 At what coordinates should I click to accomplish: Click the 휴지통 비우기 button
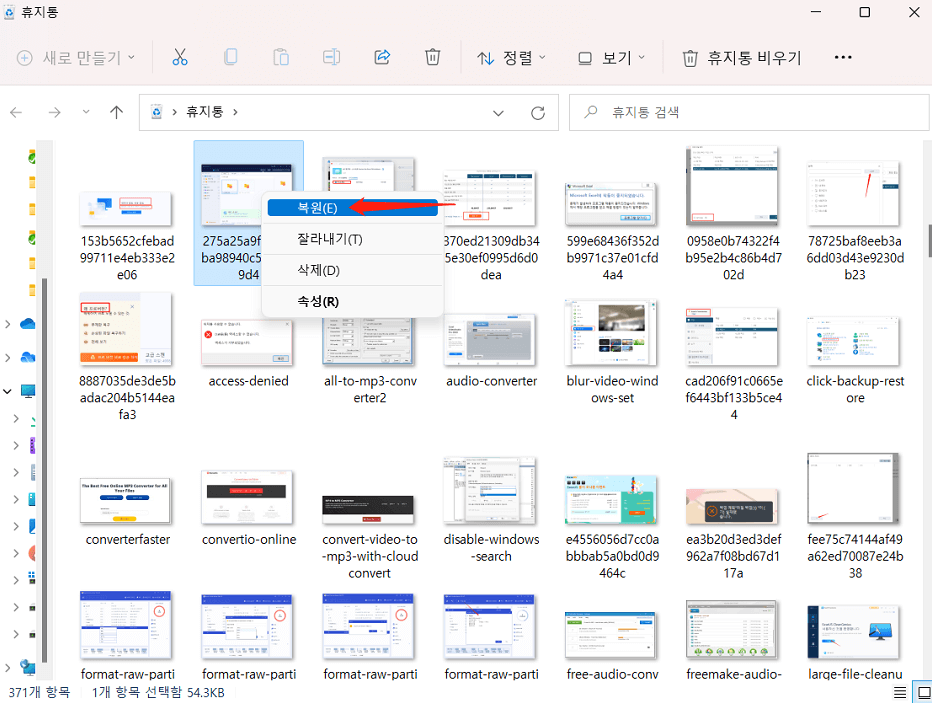(742, 58)
